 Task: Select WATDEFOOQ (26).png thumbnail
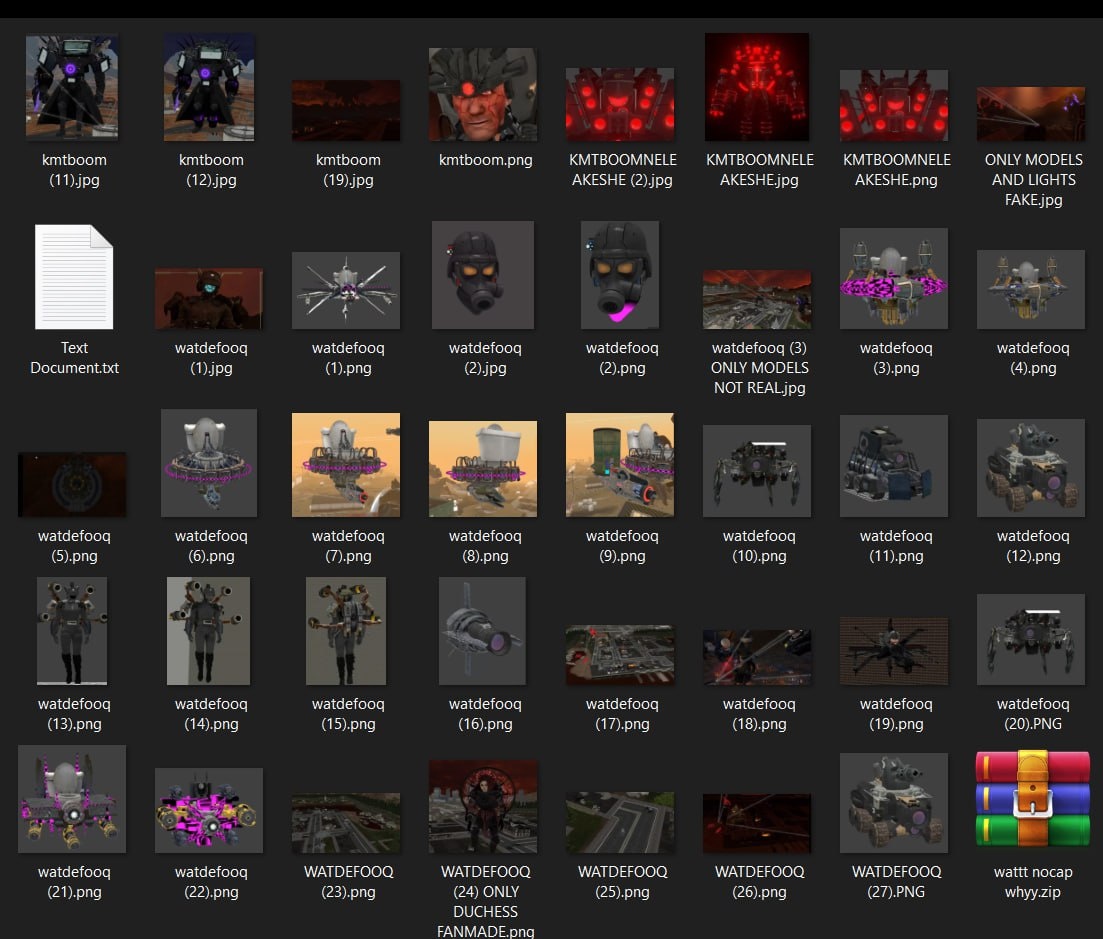coord(757,824)
